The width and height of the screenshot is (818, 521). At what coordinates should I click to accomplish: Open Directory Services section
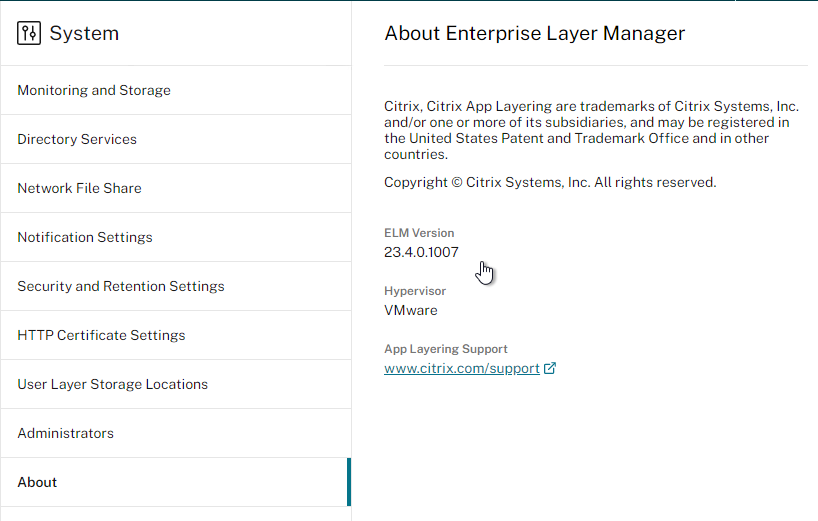coord(176,139)
